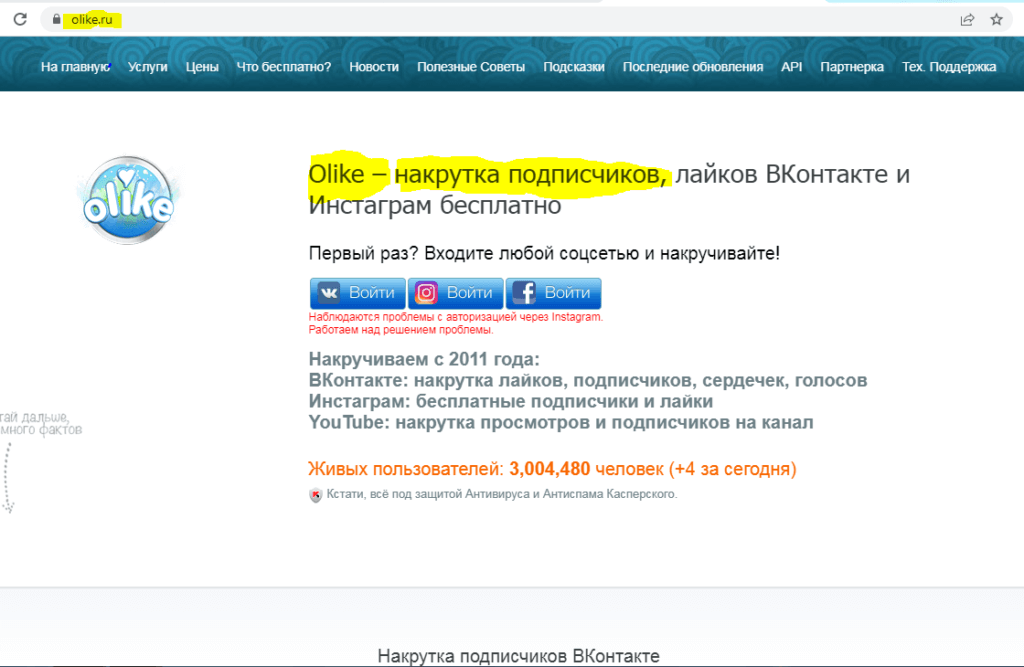Click the address bar showing olike.ru
The height and width of the screenshot is (667, 1024).
[500, 20]
